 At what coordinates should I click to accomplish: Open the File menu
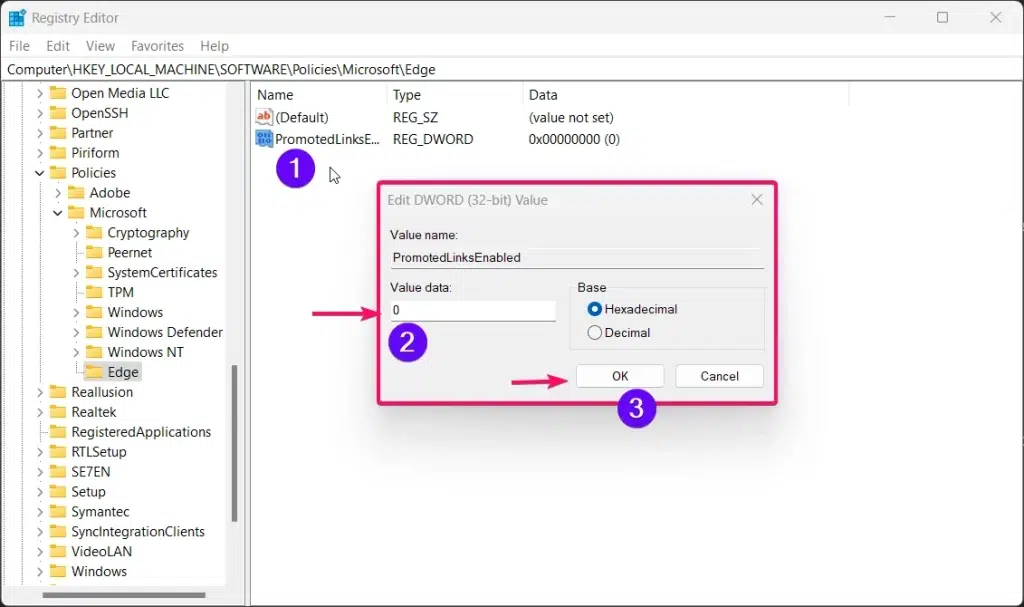point(19,46)
